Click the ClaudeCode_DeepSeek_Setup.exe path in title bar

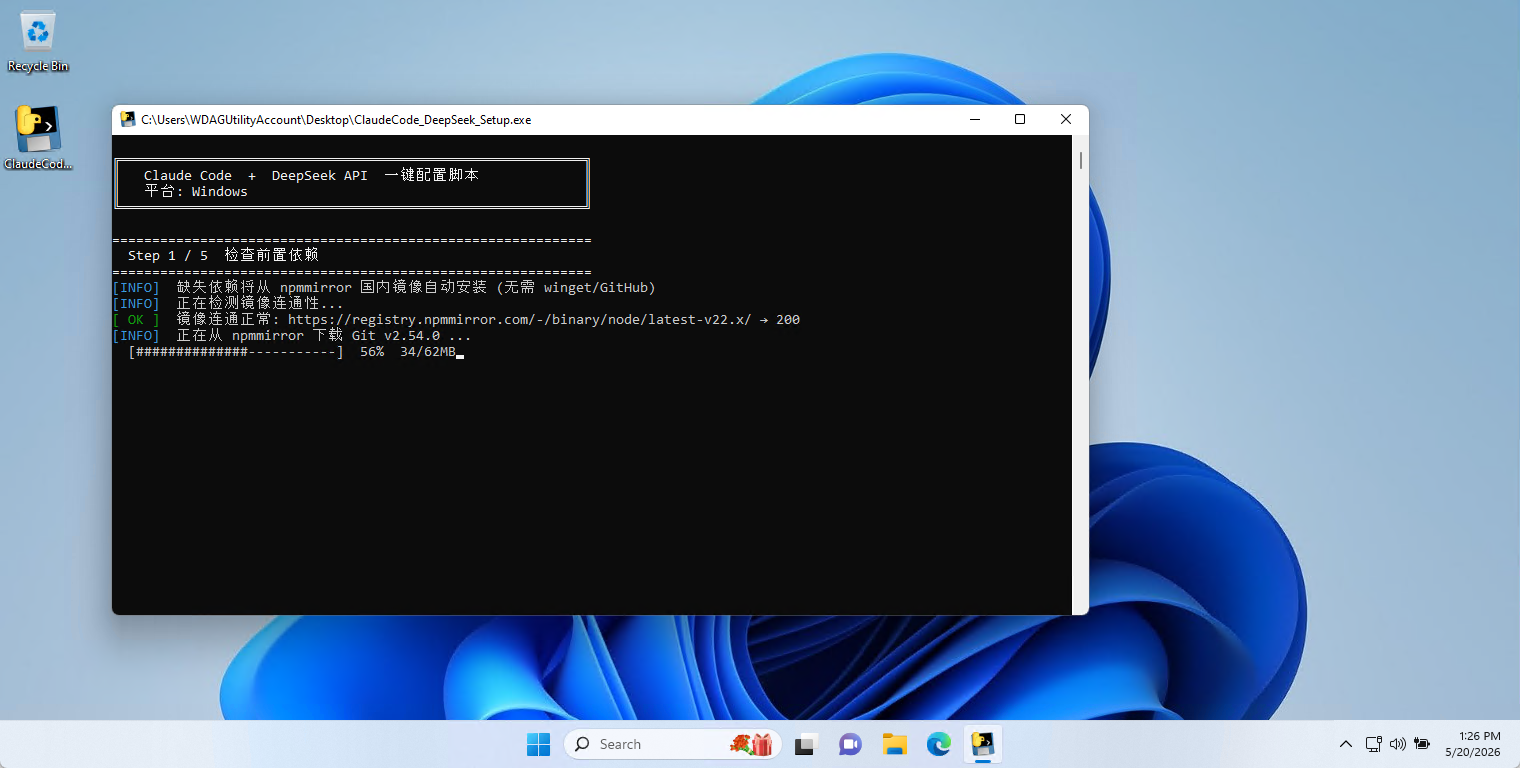(x=336, y=120)
